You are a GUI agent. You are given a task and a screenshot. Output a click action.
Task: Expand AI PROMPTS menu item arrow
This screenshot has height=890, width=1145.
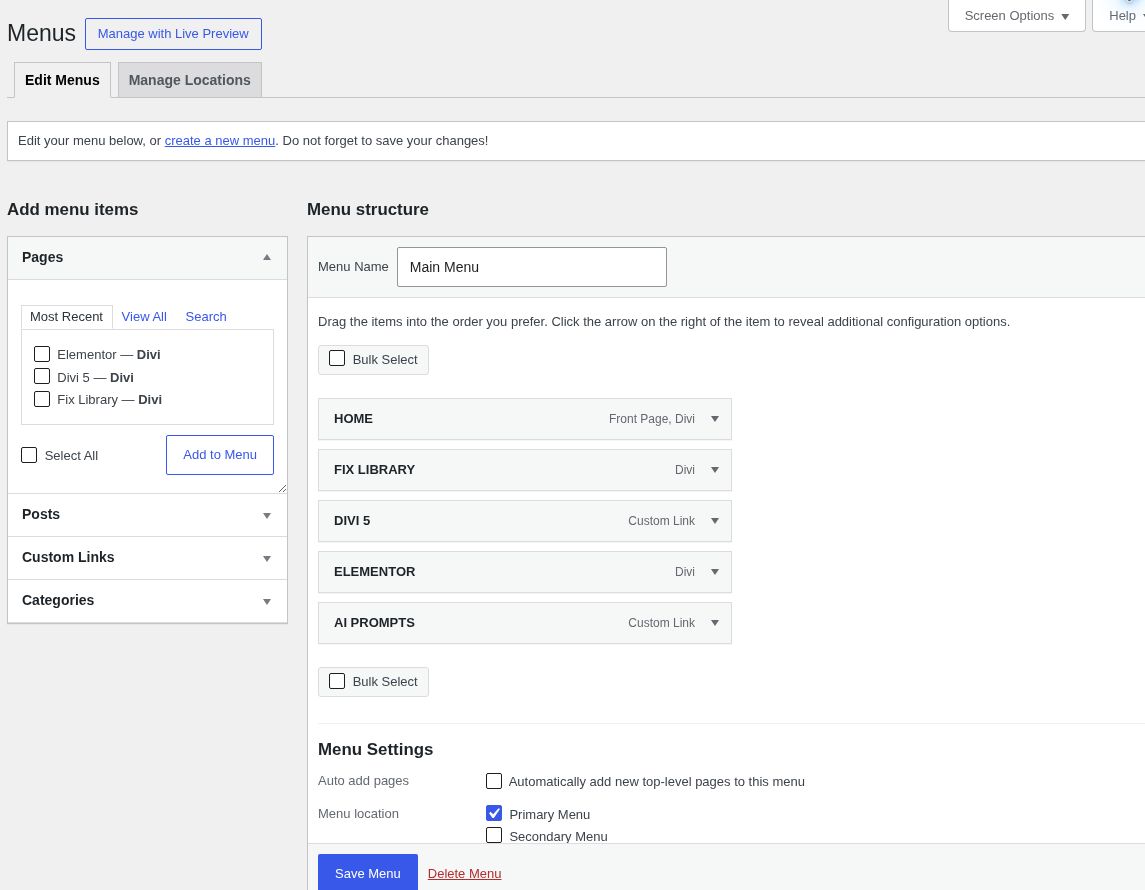[715, 623]
